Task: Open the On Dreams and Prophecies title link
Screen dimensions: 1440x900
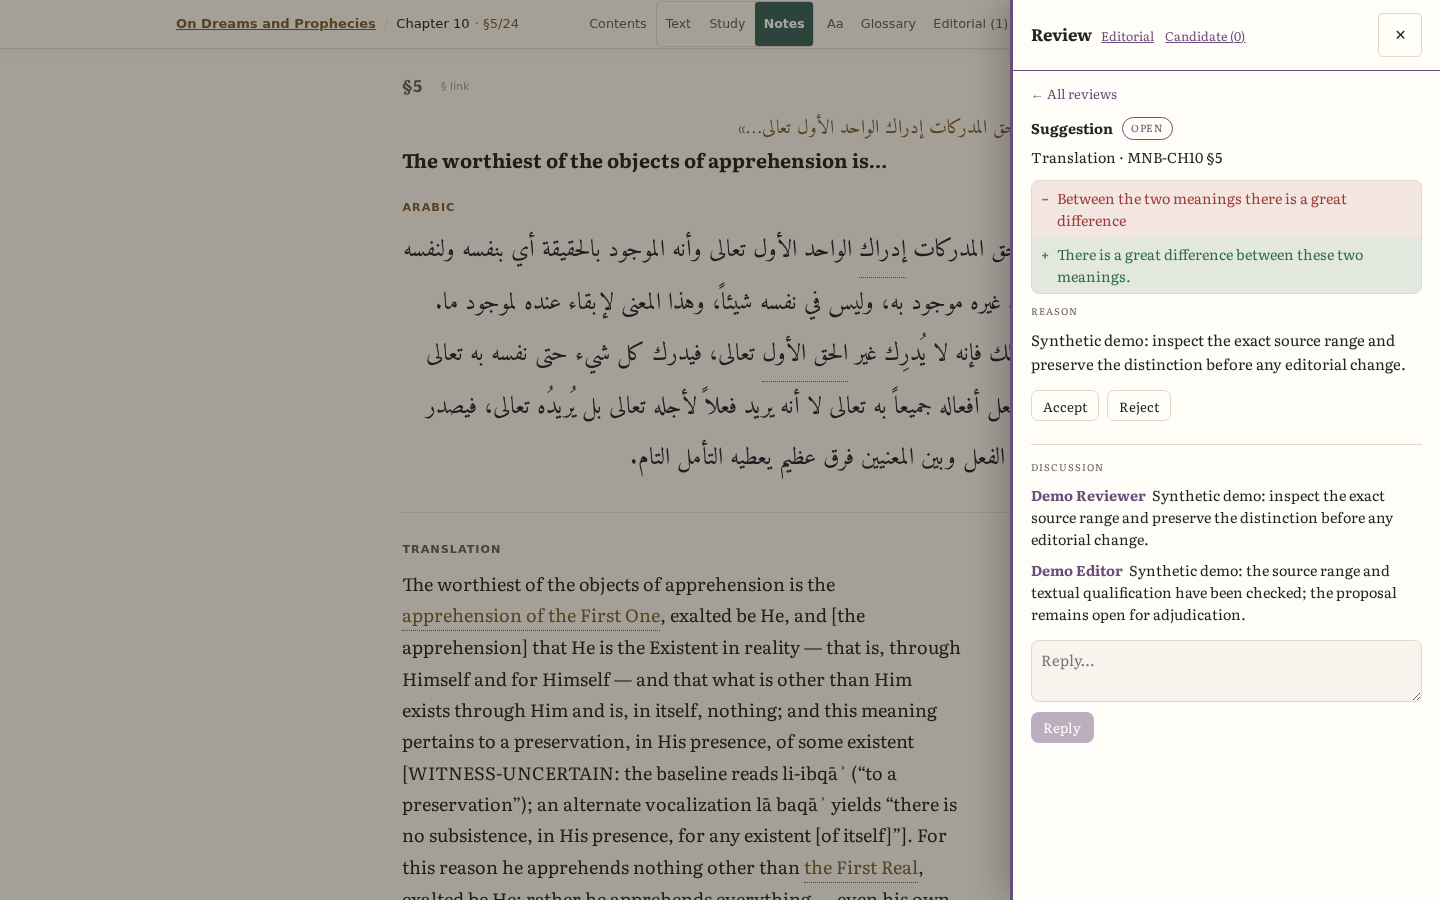Action: (276, 23)
